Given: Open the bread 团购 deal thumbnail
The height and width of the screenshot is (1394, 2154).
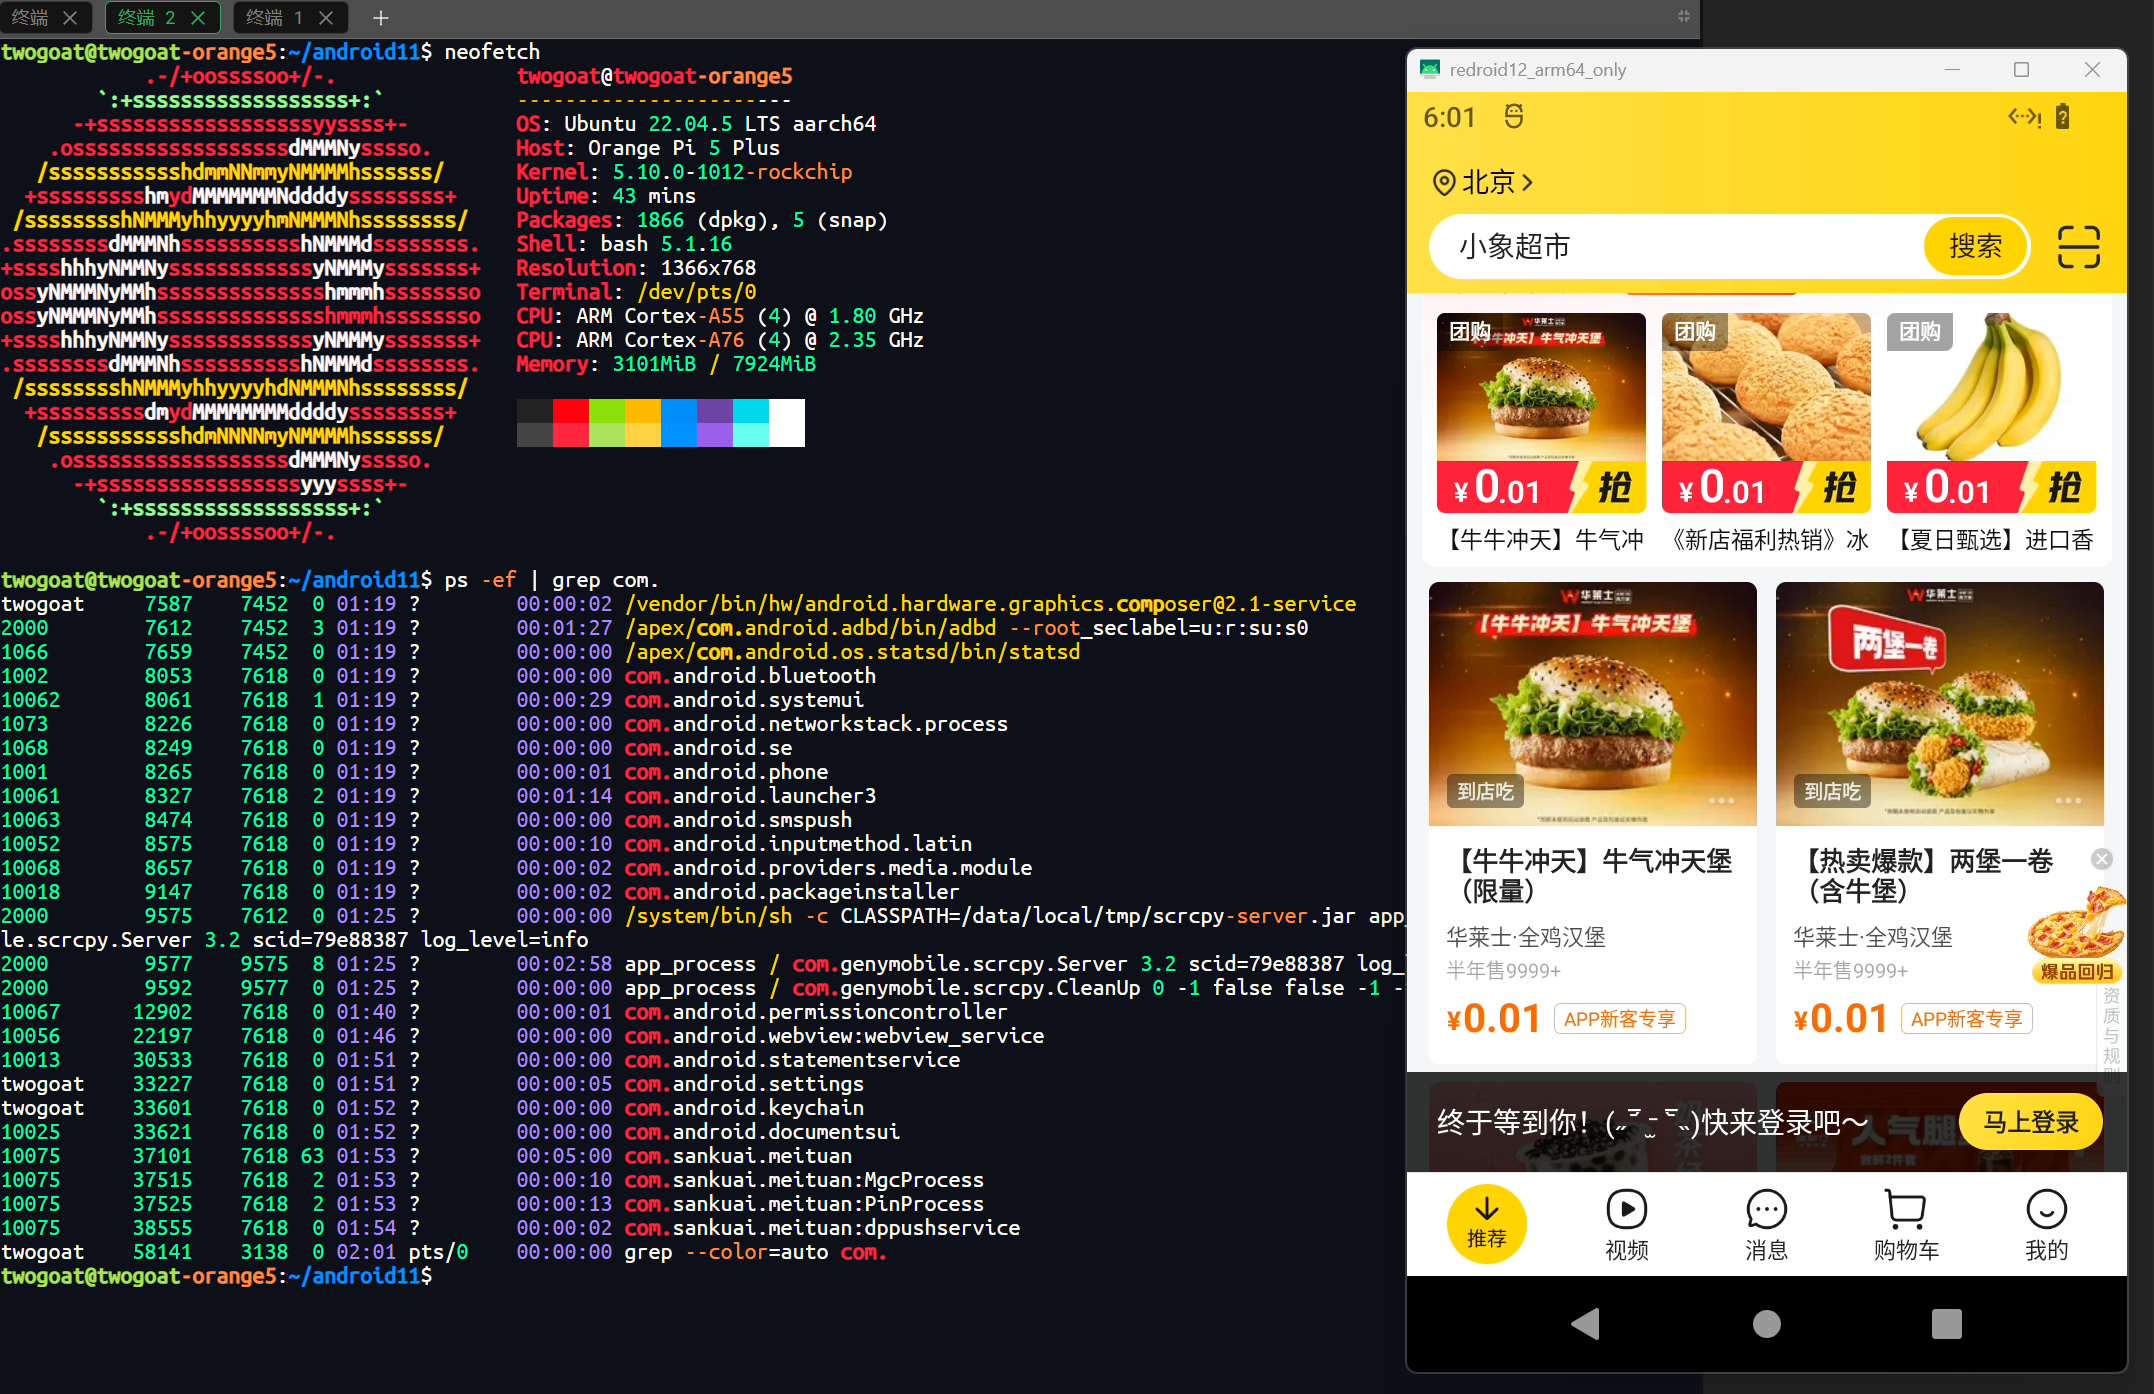Looking at the screenshot, I should 1766,388.
